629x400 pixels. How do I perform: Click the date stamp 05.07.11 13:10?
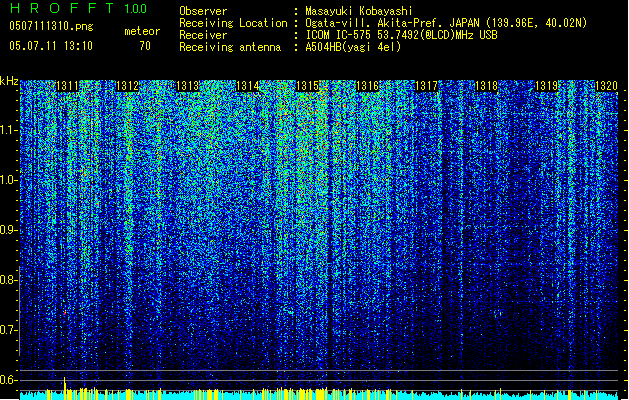[51, 46]
